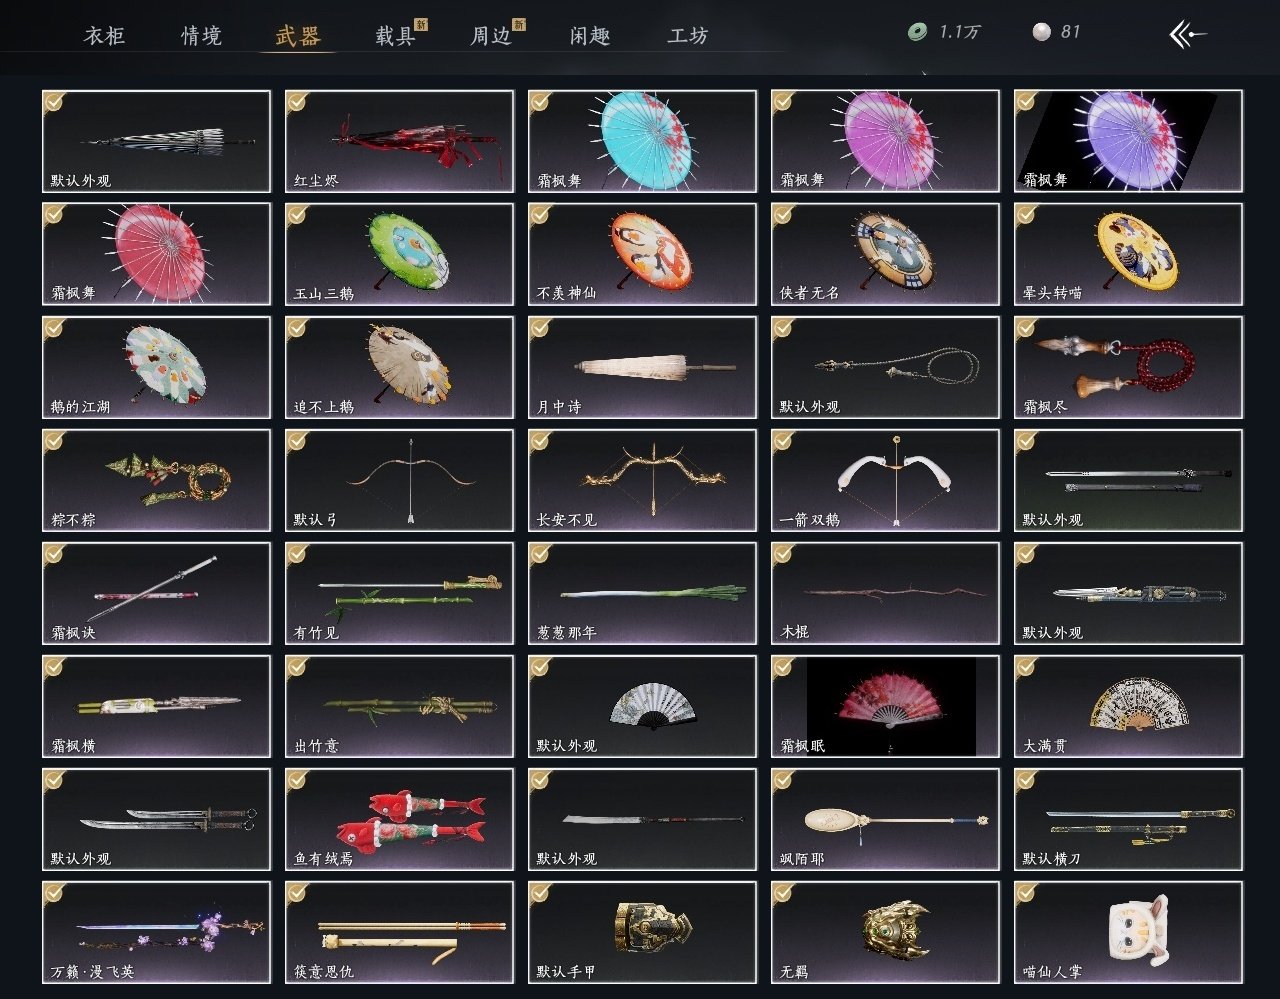Click the pearl currency icon
Image resolution: width=1280 pixels, height=999 pixels.
1041,33
